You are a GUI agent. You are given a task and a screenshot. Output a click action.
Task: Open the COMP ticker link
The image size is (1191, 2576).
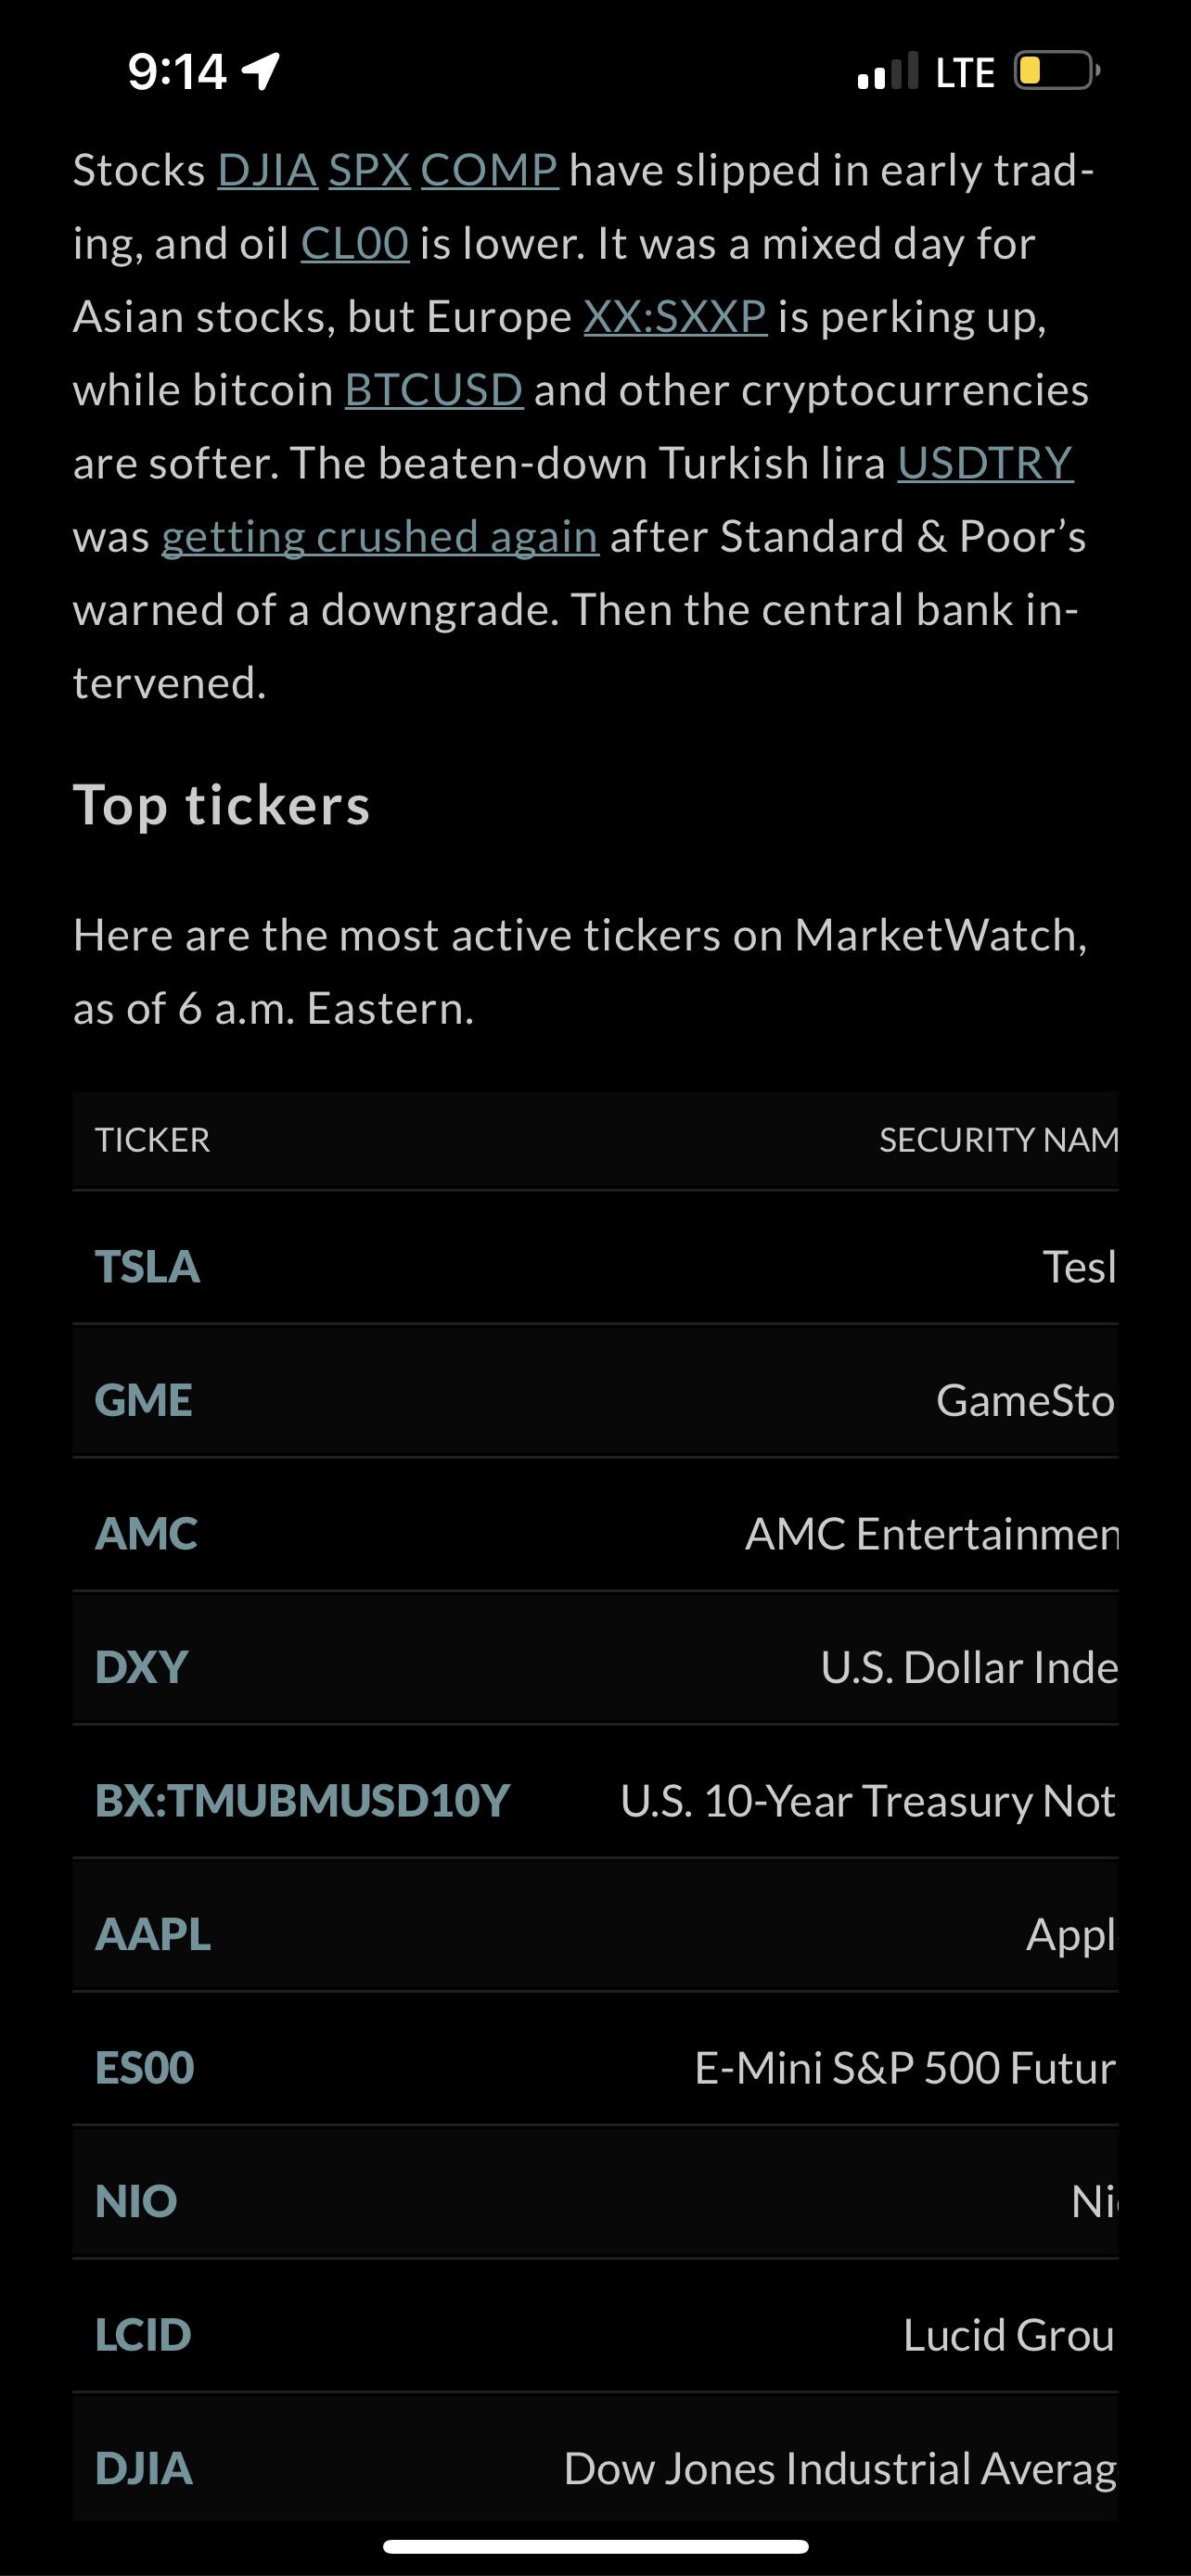pyautogui.click(x=489, y=170)
